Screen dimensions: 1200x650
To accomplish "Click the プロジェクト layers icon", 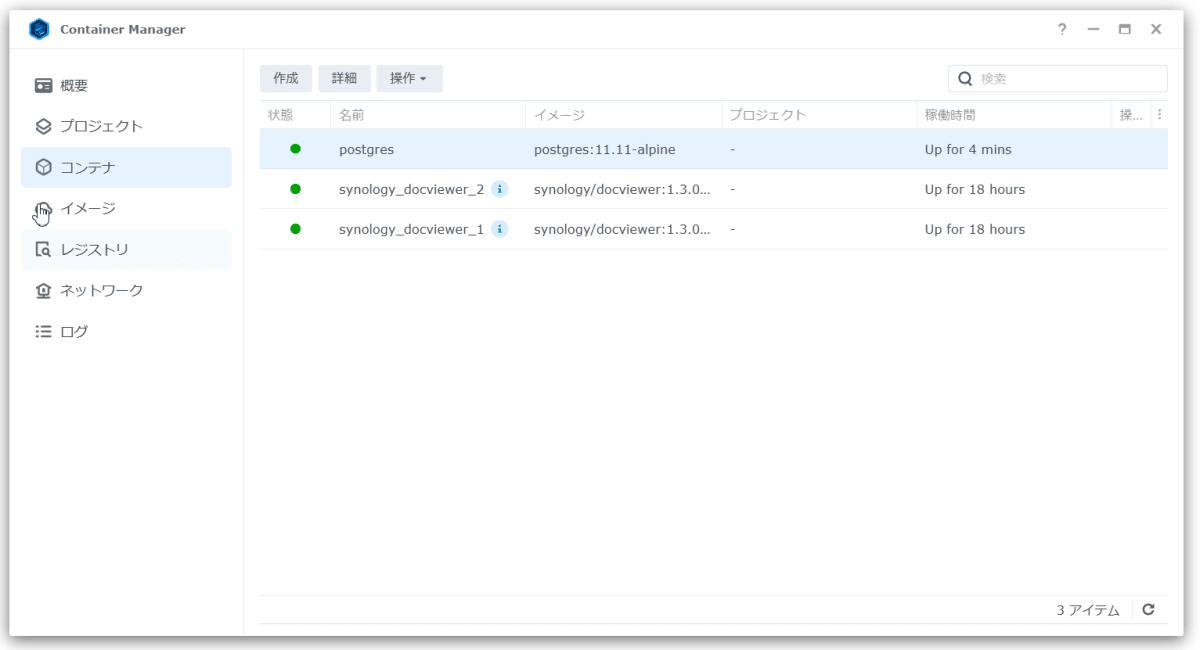I will pyautogui.click(x=43, y=127).
